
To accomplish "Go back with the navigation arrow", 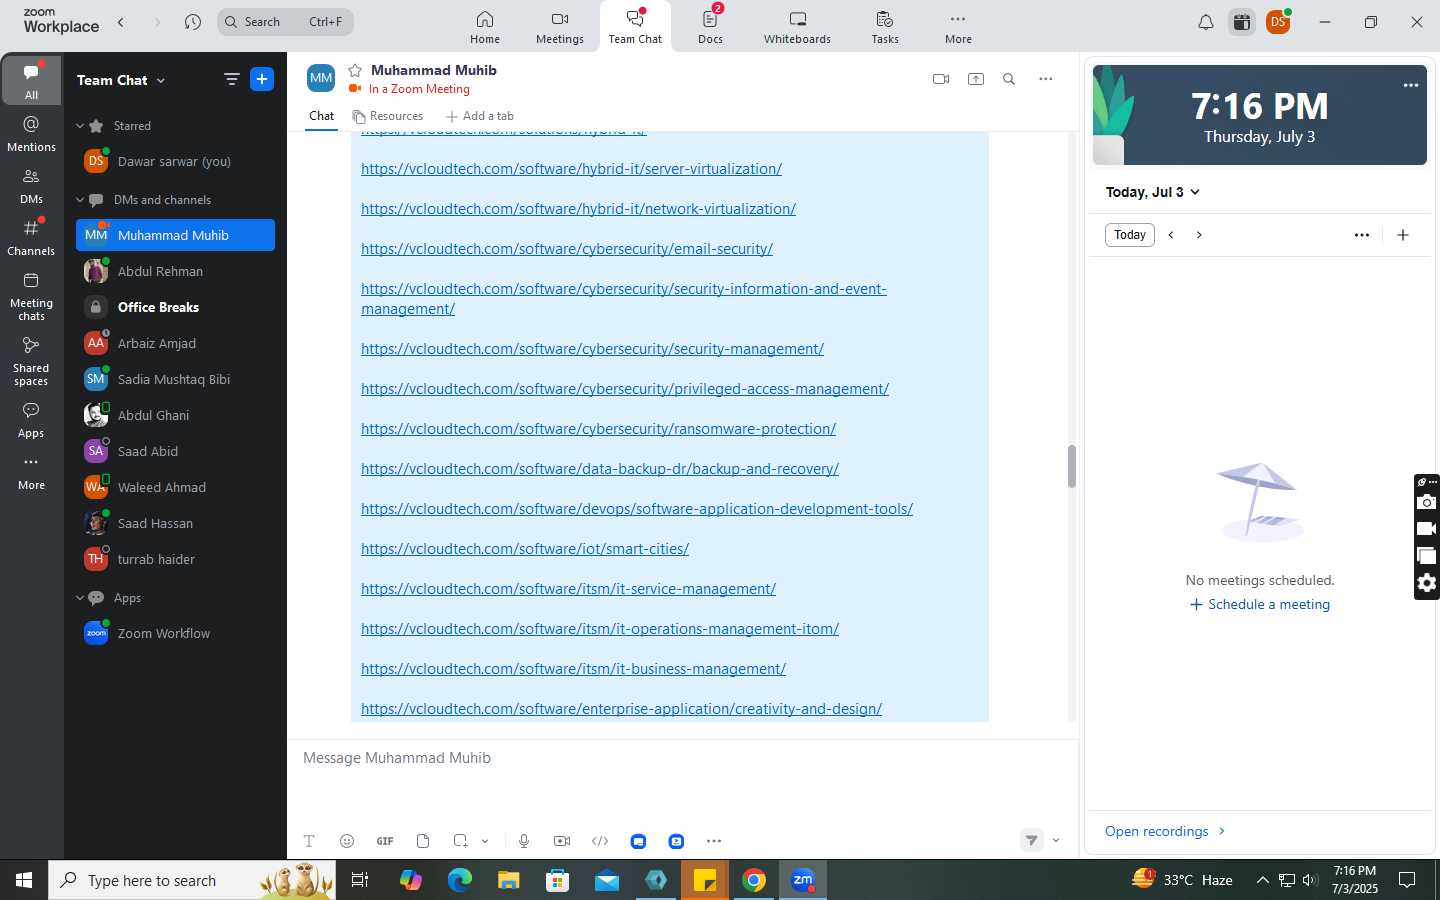I will click(x=121, y=22).
